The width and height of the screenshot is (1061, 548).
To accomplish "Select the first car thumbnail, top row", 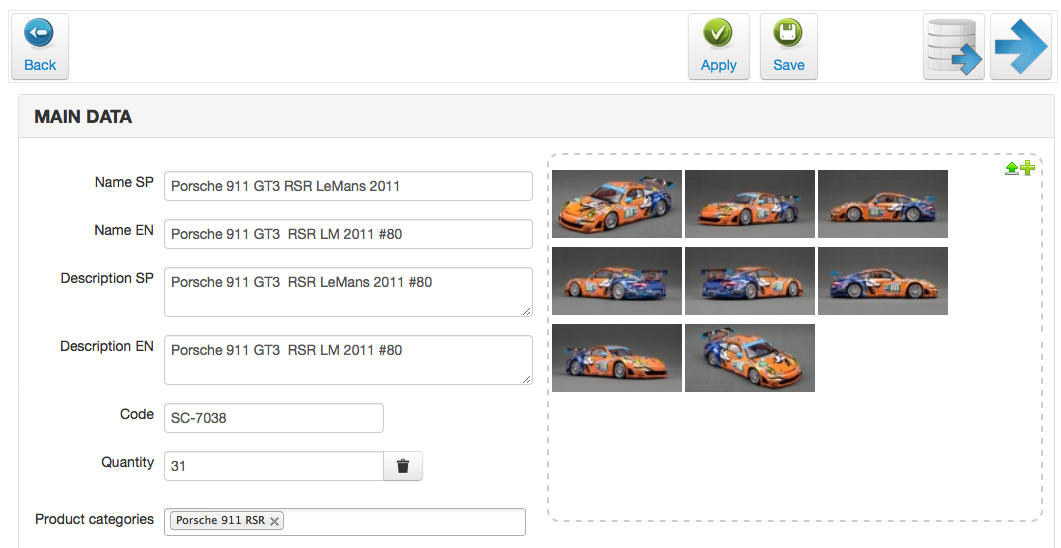I will coord(616,204).
